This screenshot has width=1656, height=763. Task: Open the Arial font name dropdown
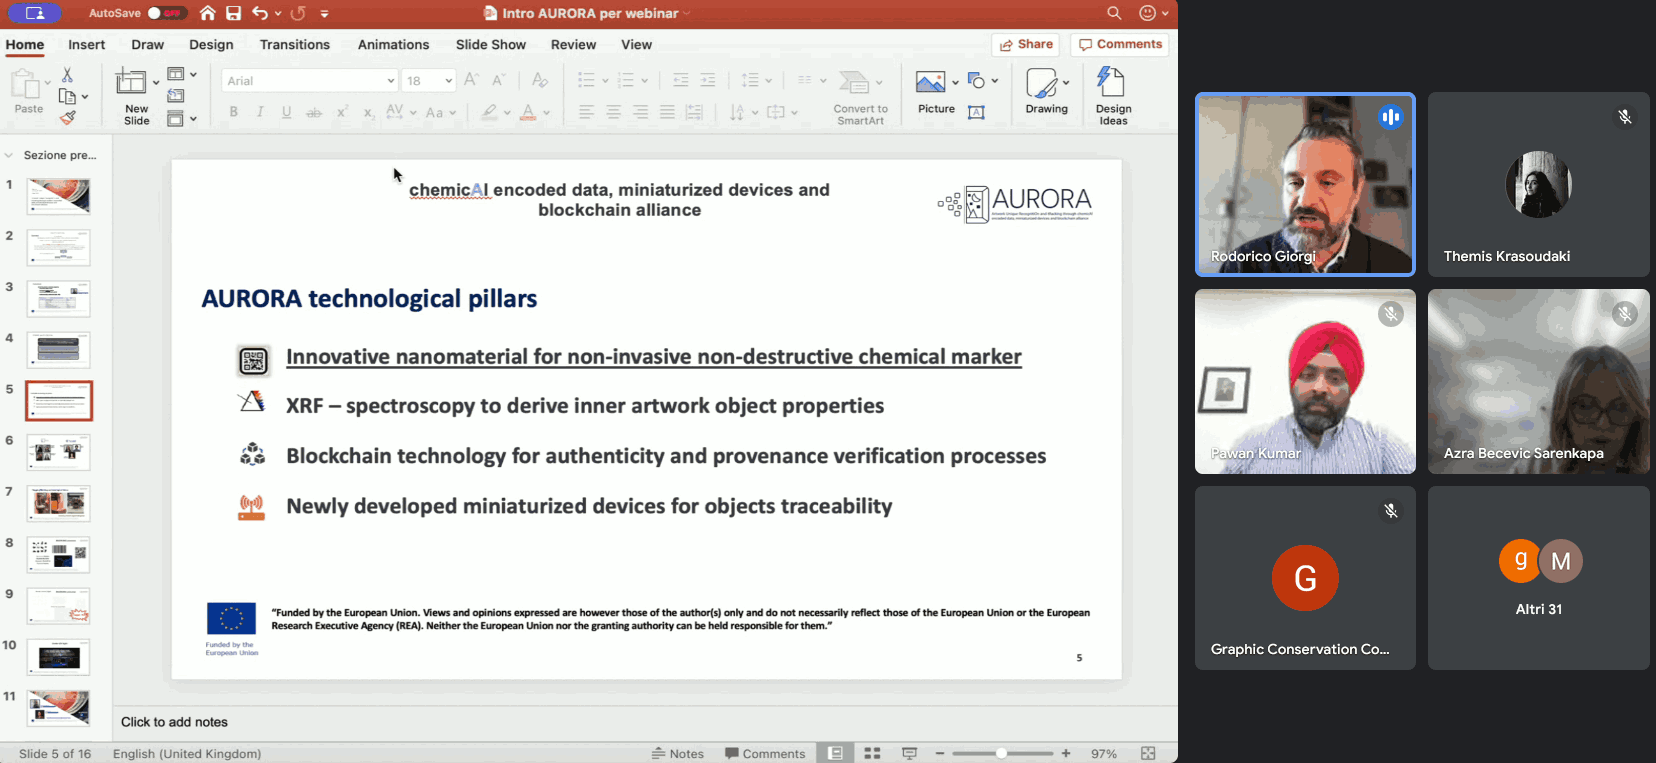point(391,81)
